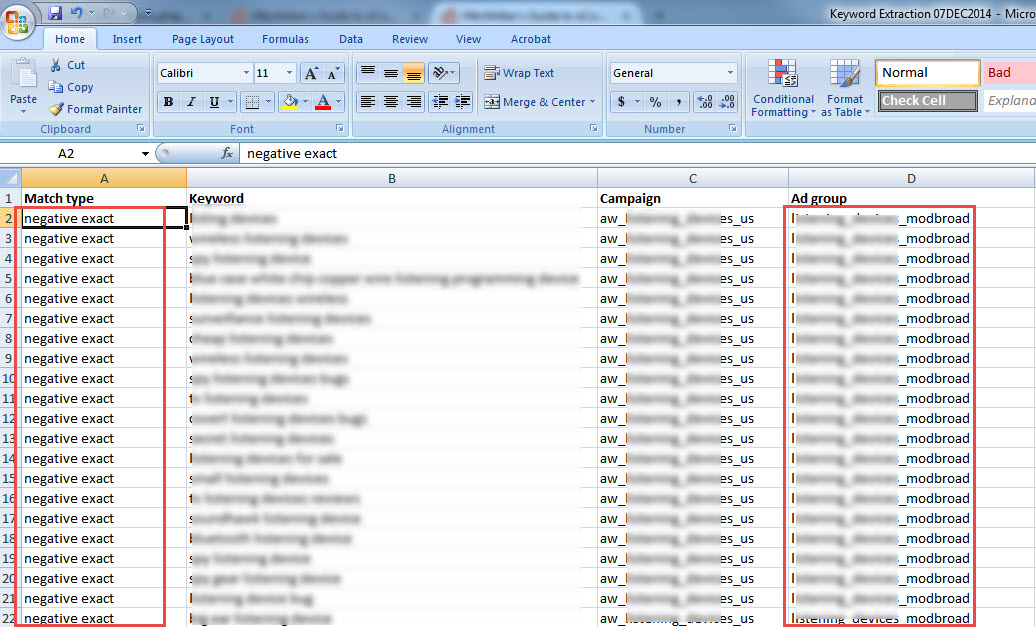Click the Percent Style icon
This screenshot has width=1036, height=627.
pyautogui.click(x=655, y=102)
